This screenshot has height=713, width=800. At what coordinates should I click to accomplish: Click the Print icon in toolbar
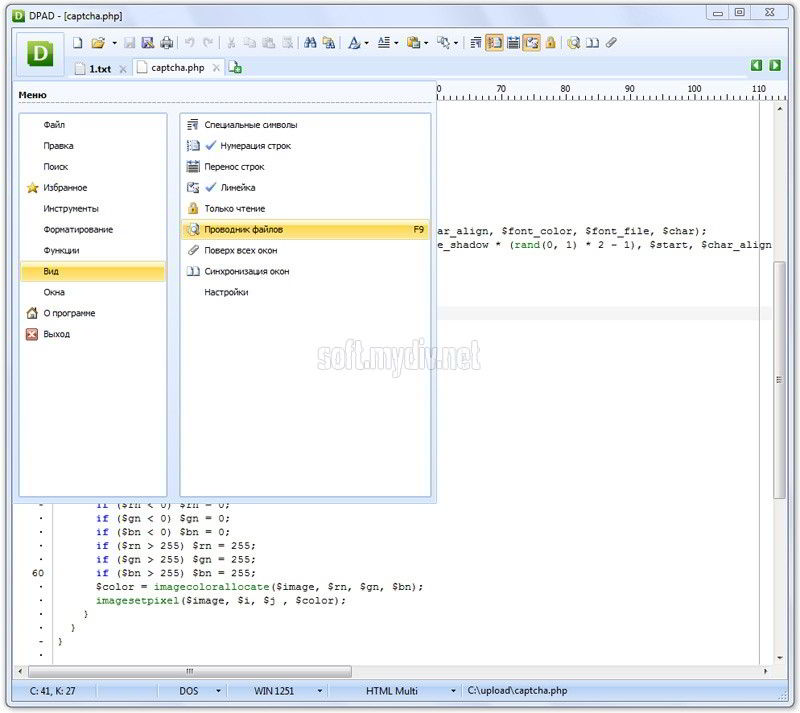[166, 43]
